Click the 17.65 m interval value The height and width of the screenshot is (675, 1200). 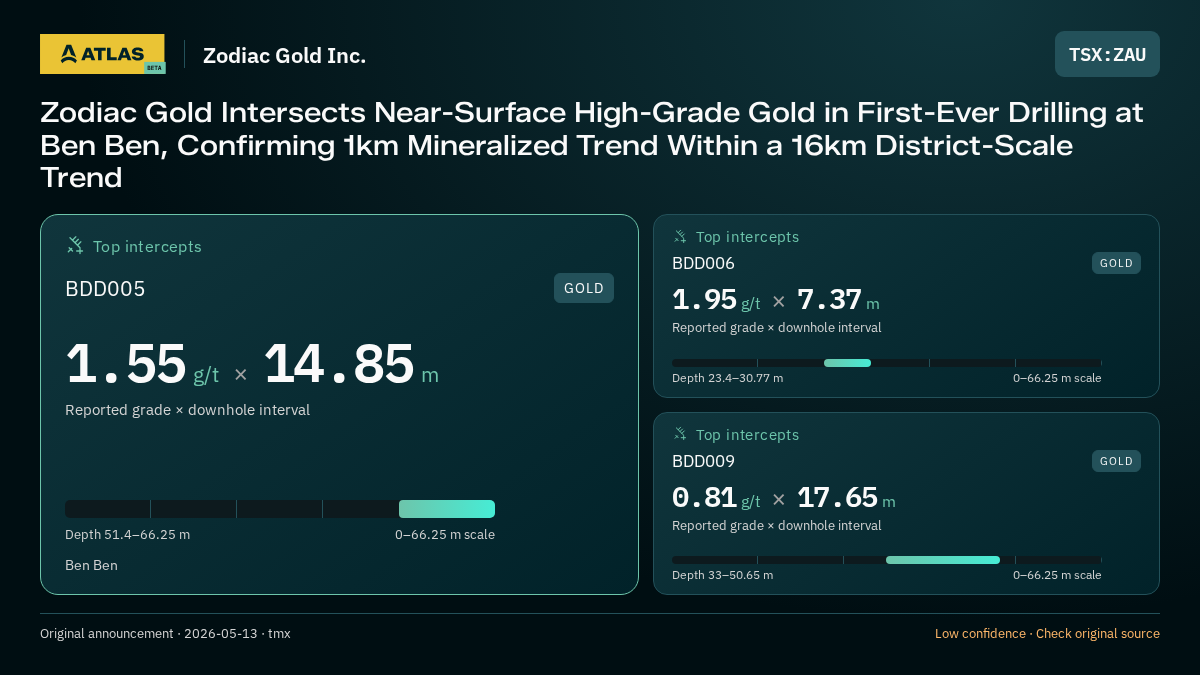coord(846,498)
